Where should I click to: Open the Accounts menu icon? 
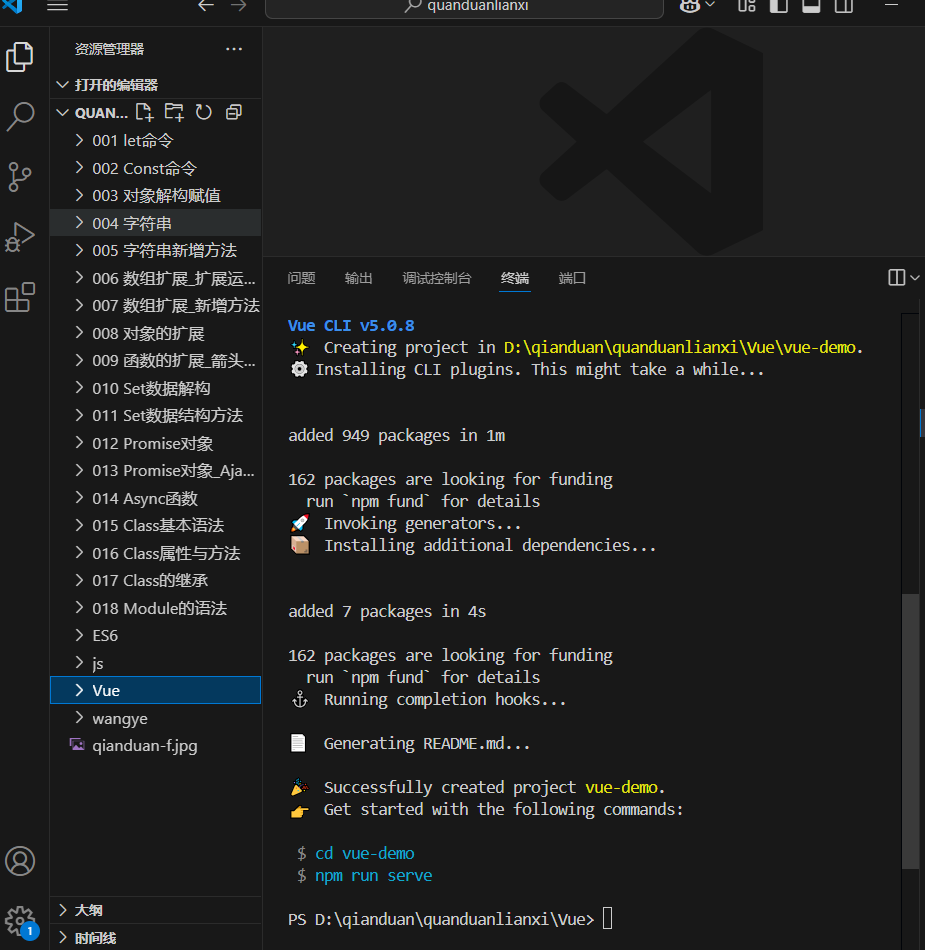point(20,861)
